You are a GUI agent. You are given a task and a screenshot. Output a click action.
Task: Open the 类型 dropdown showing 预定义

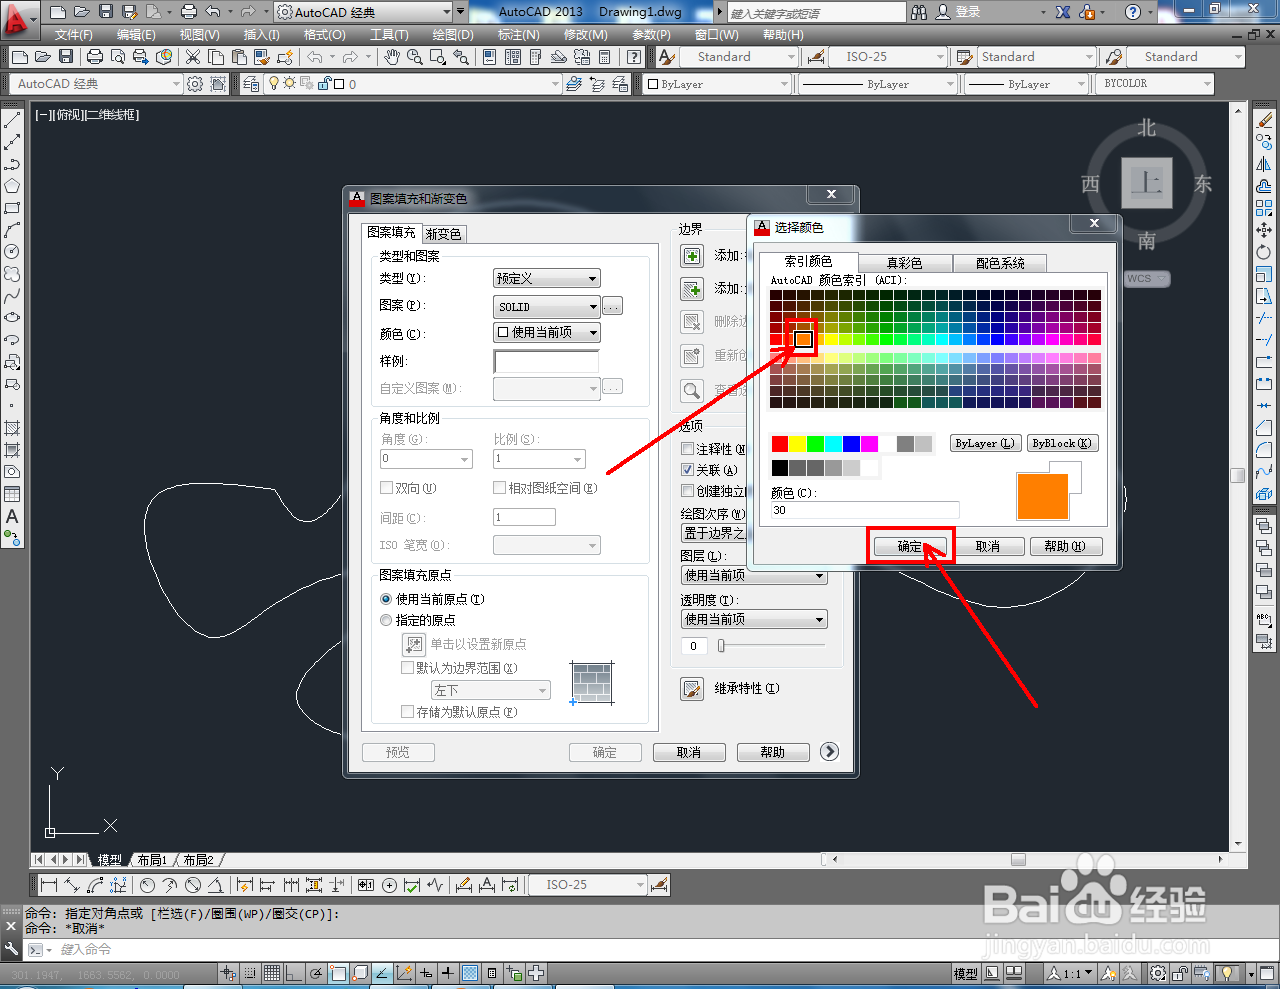pos(547,278)
